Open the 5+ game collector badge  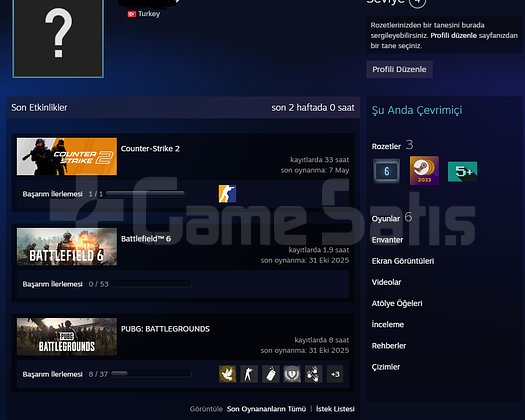462,171
